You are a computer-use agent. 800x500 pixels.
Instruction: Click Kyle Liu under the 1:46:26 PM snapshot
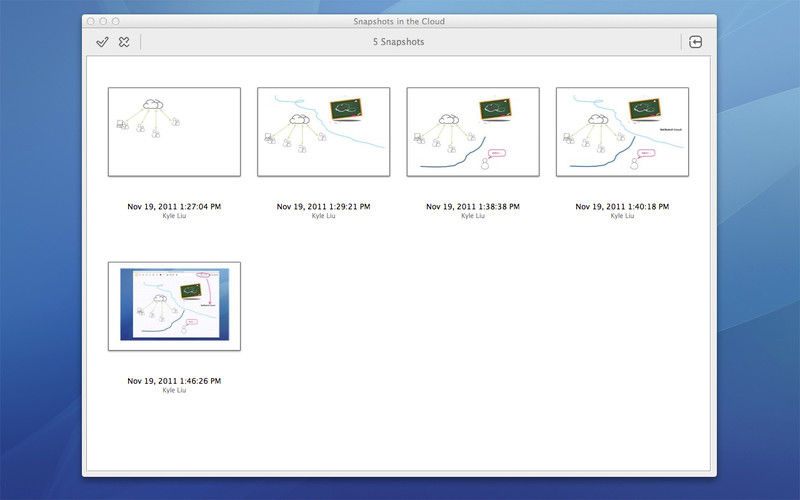point(174,390)
